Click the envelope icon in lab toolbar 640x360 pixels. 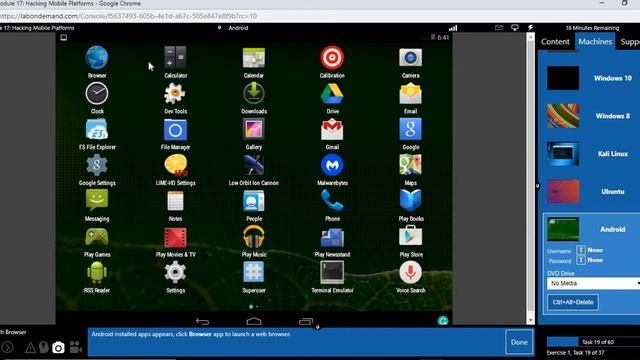click(499, 28)
